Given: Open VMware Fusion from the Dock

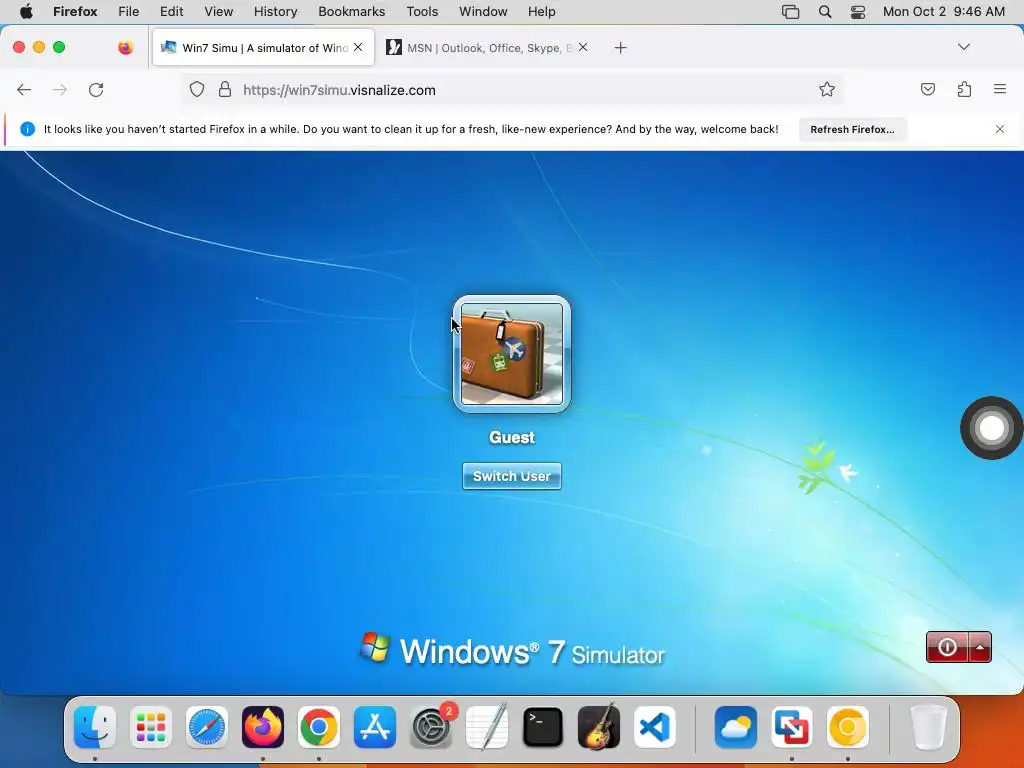Looking at the screenshot, I should [x=792, y=727].
